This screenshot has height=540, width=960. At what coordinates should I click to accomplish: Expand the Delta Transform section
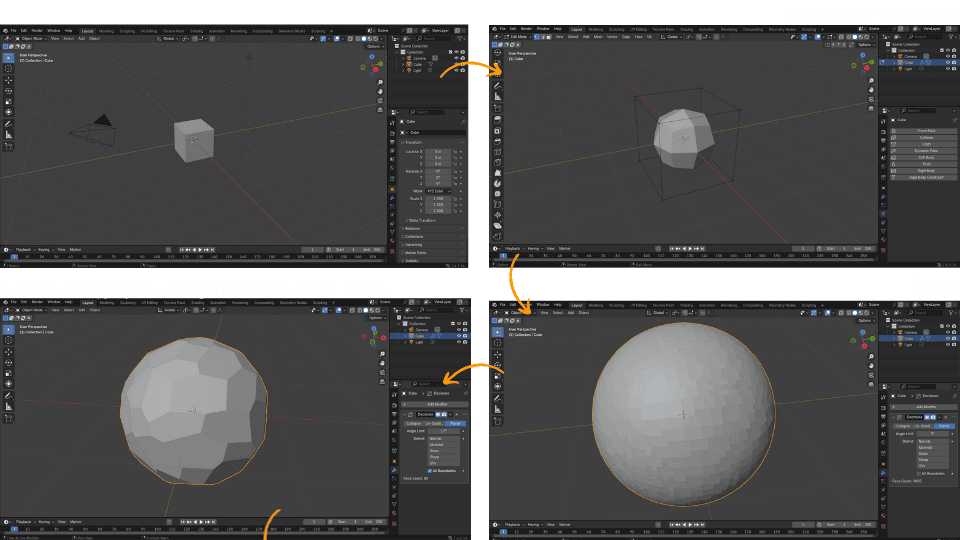click(420, 220)
